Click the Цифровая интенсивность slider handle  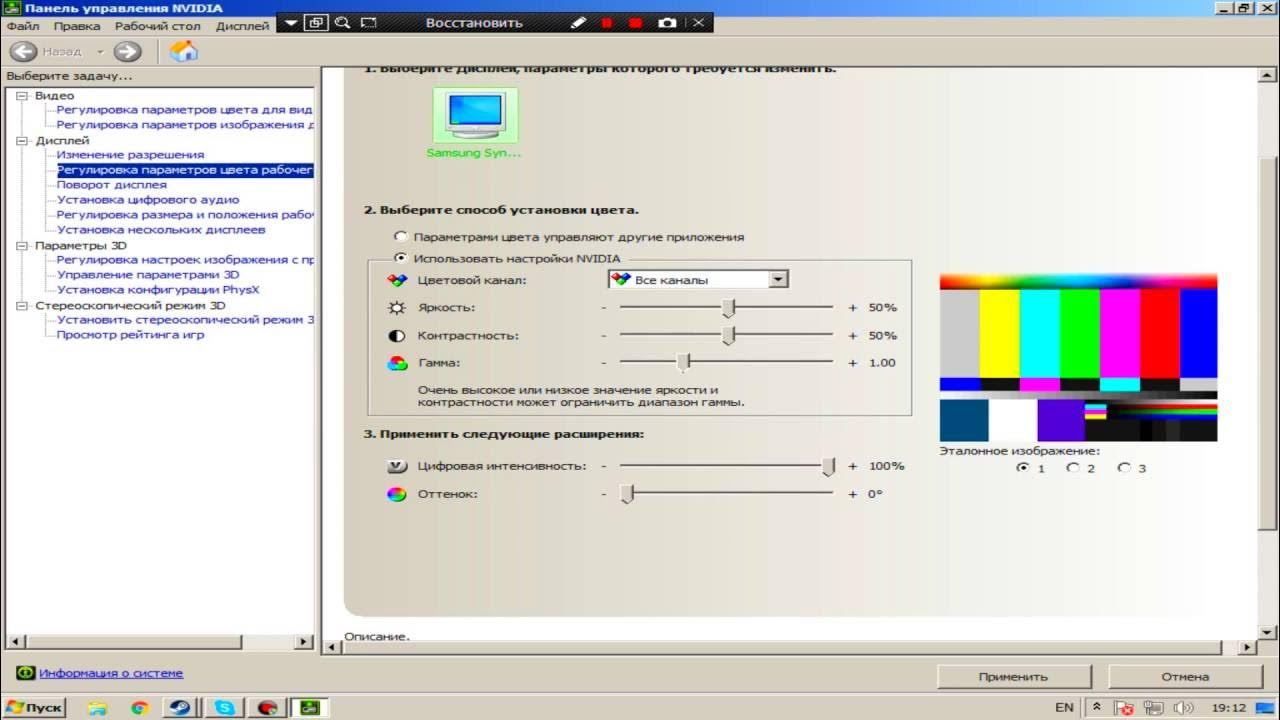829,466
